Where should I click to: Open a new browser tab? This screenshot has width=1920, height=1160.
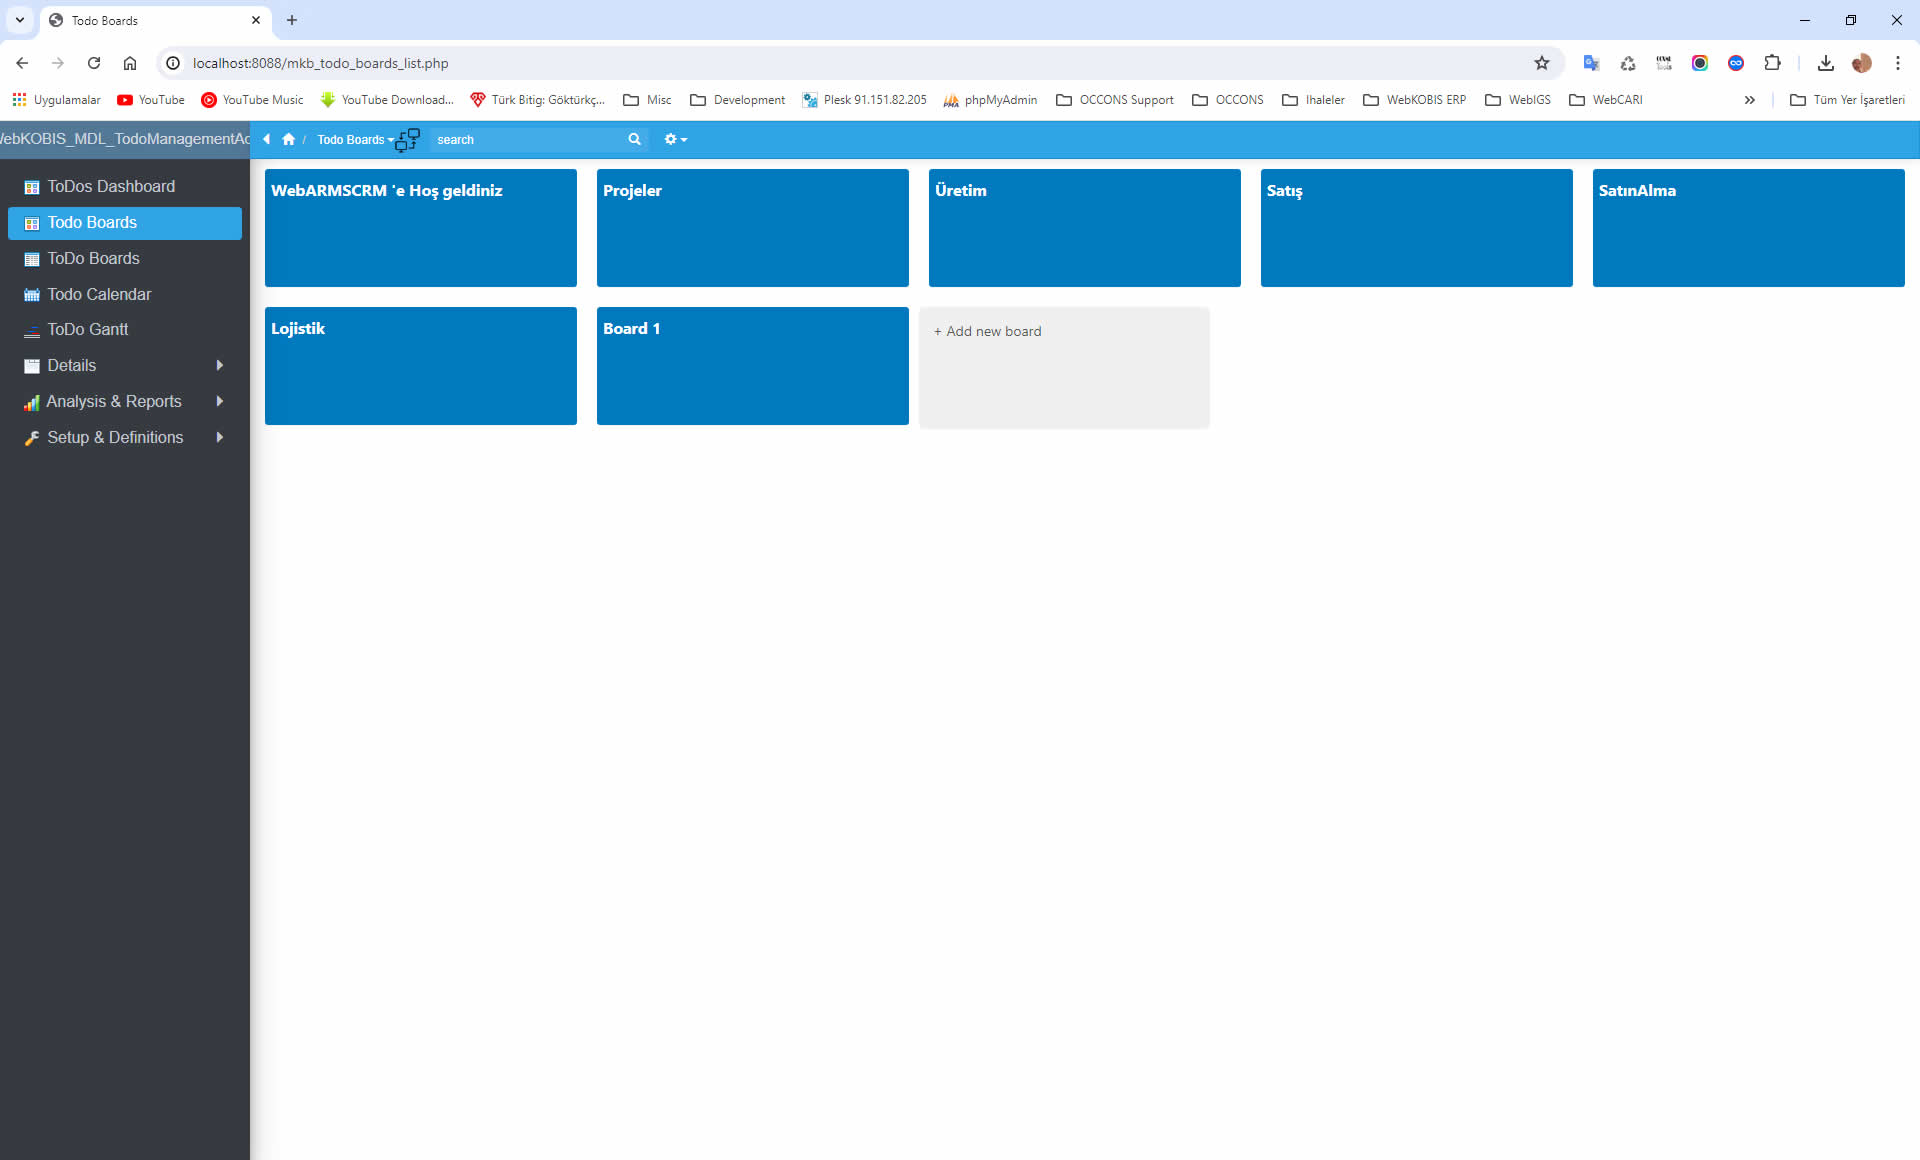(292, 20)
